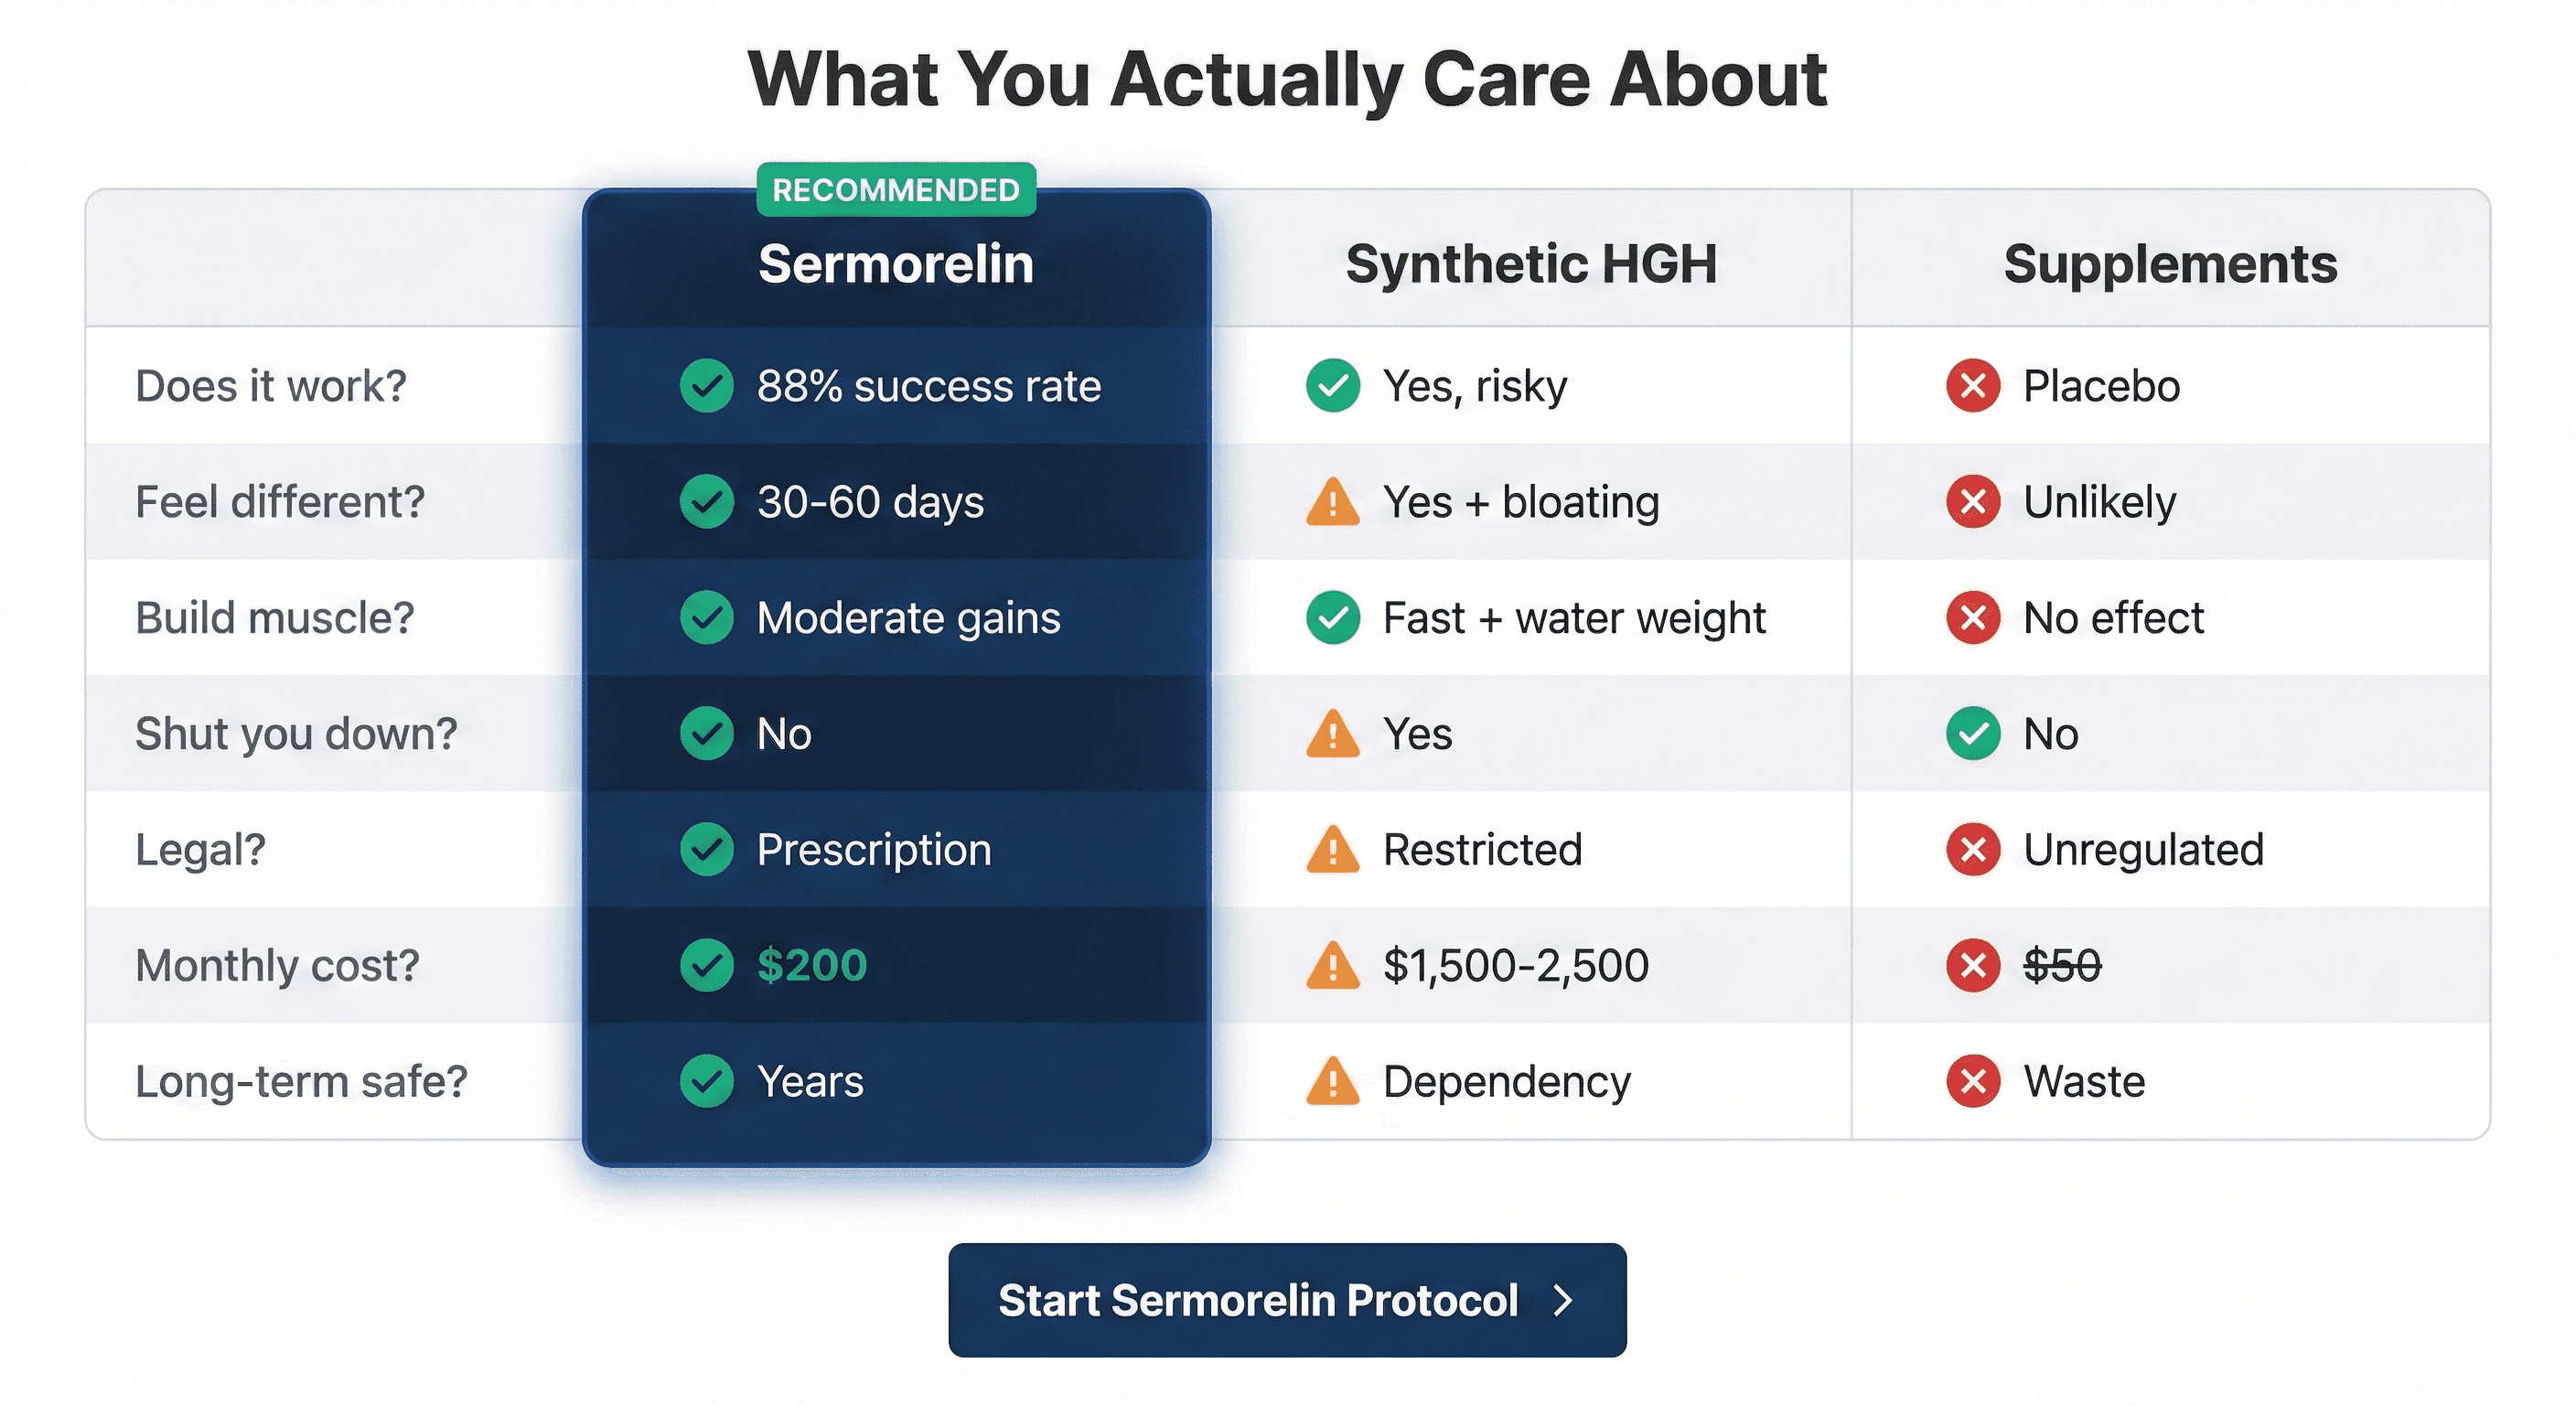Screen dimensions: 2576x1405
Task: Click the RECOMMENDED badge above Sermorelin
Action: tap(896, 190)
